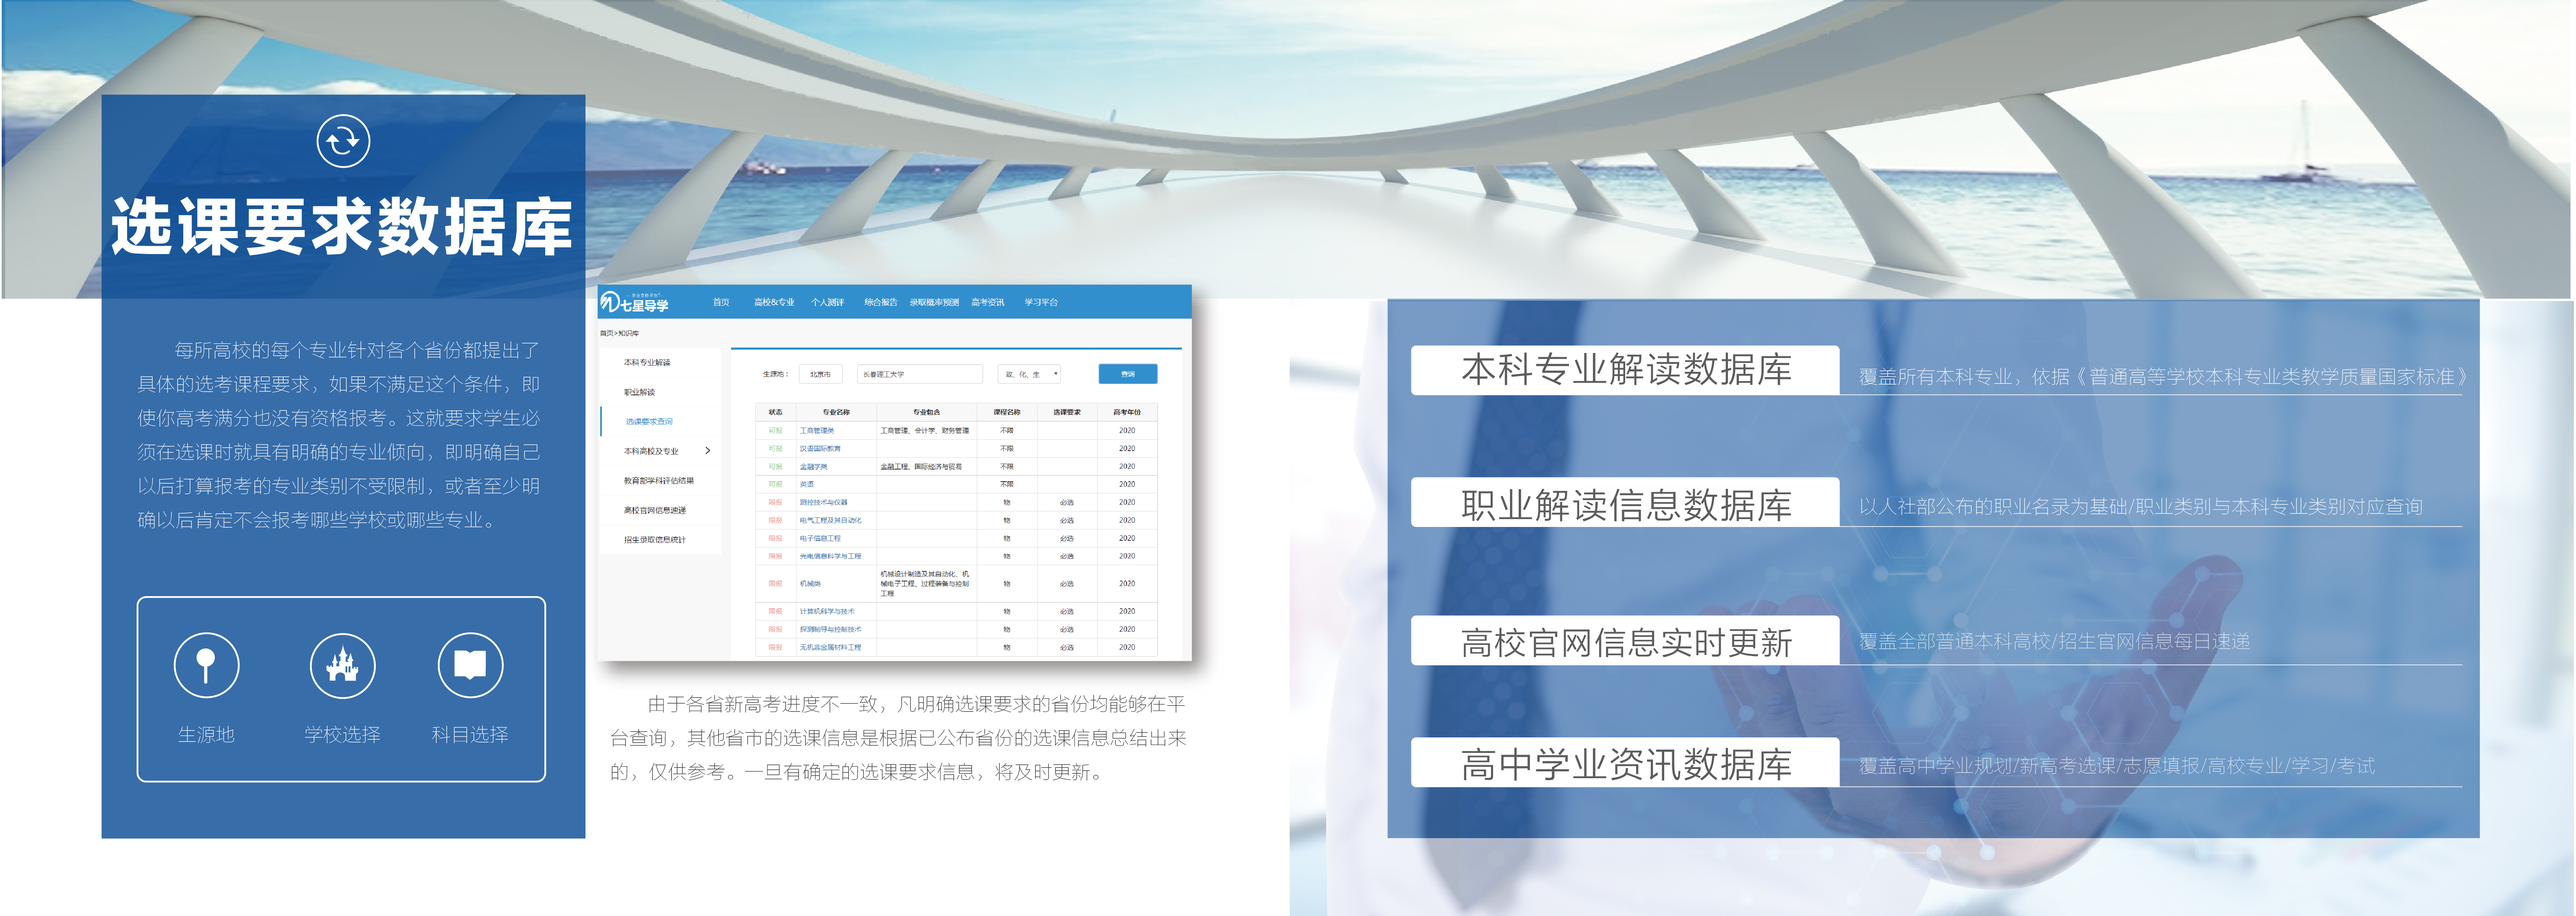Click 限报 status in the 机械类 row

click(x=775, y=583)
